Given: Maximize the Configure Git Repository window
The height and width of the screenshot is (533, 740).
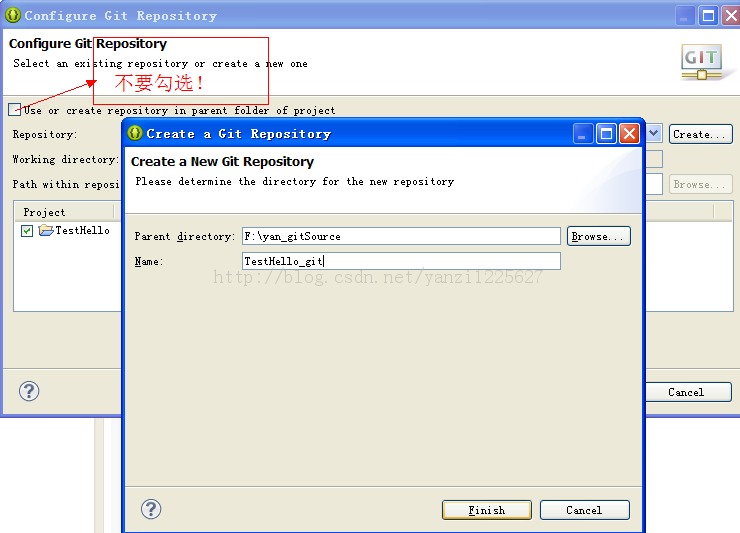Looking at the screenshot, I should point(708,16).
